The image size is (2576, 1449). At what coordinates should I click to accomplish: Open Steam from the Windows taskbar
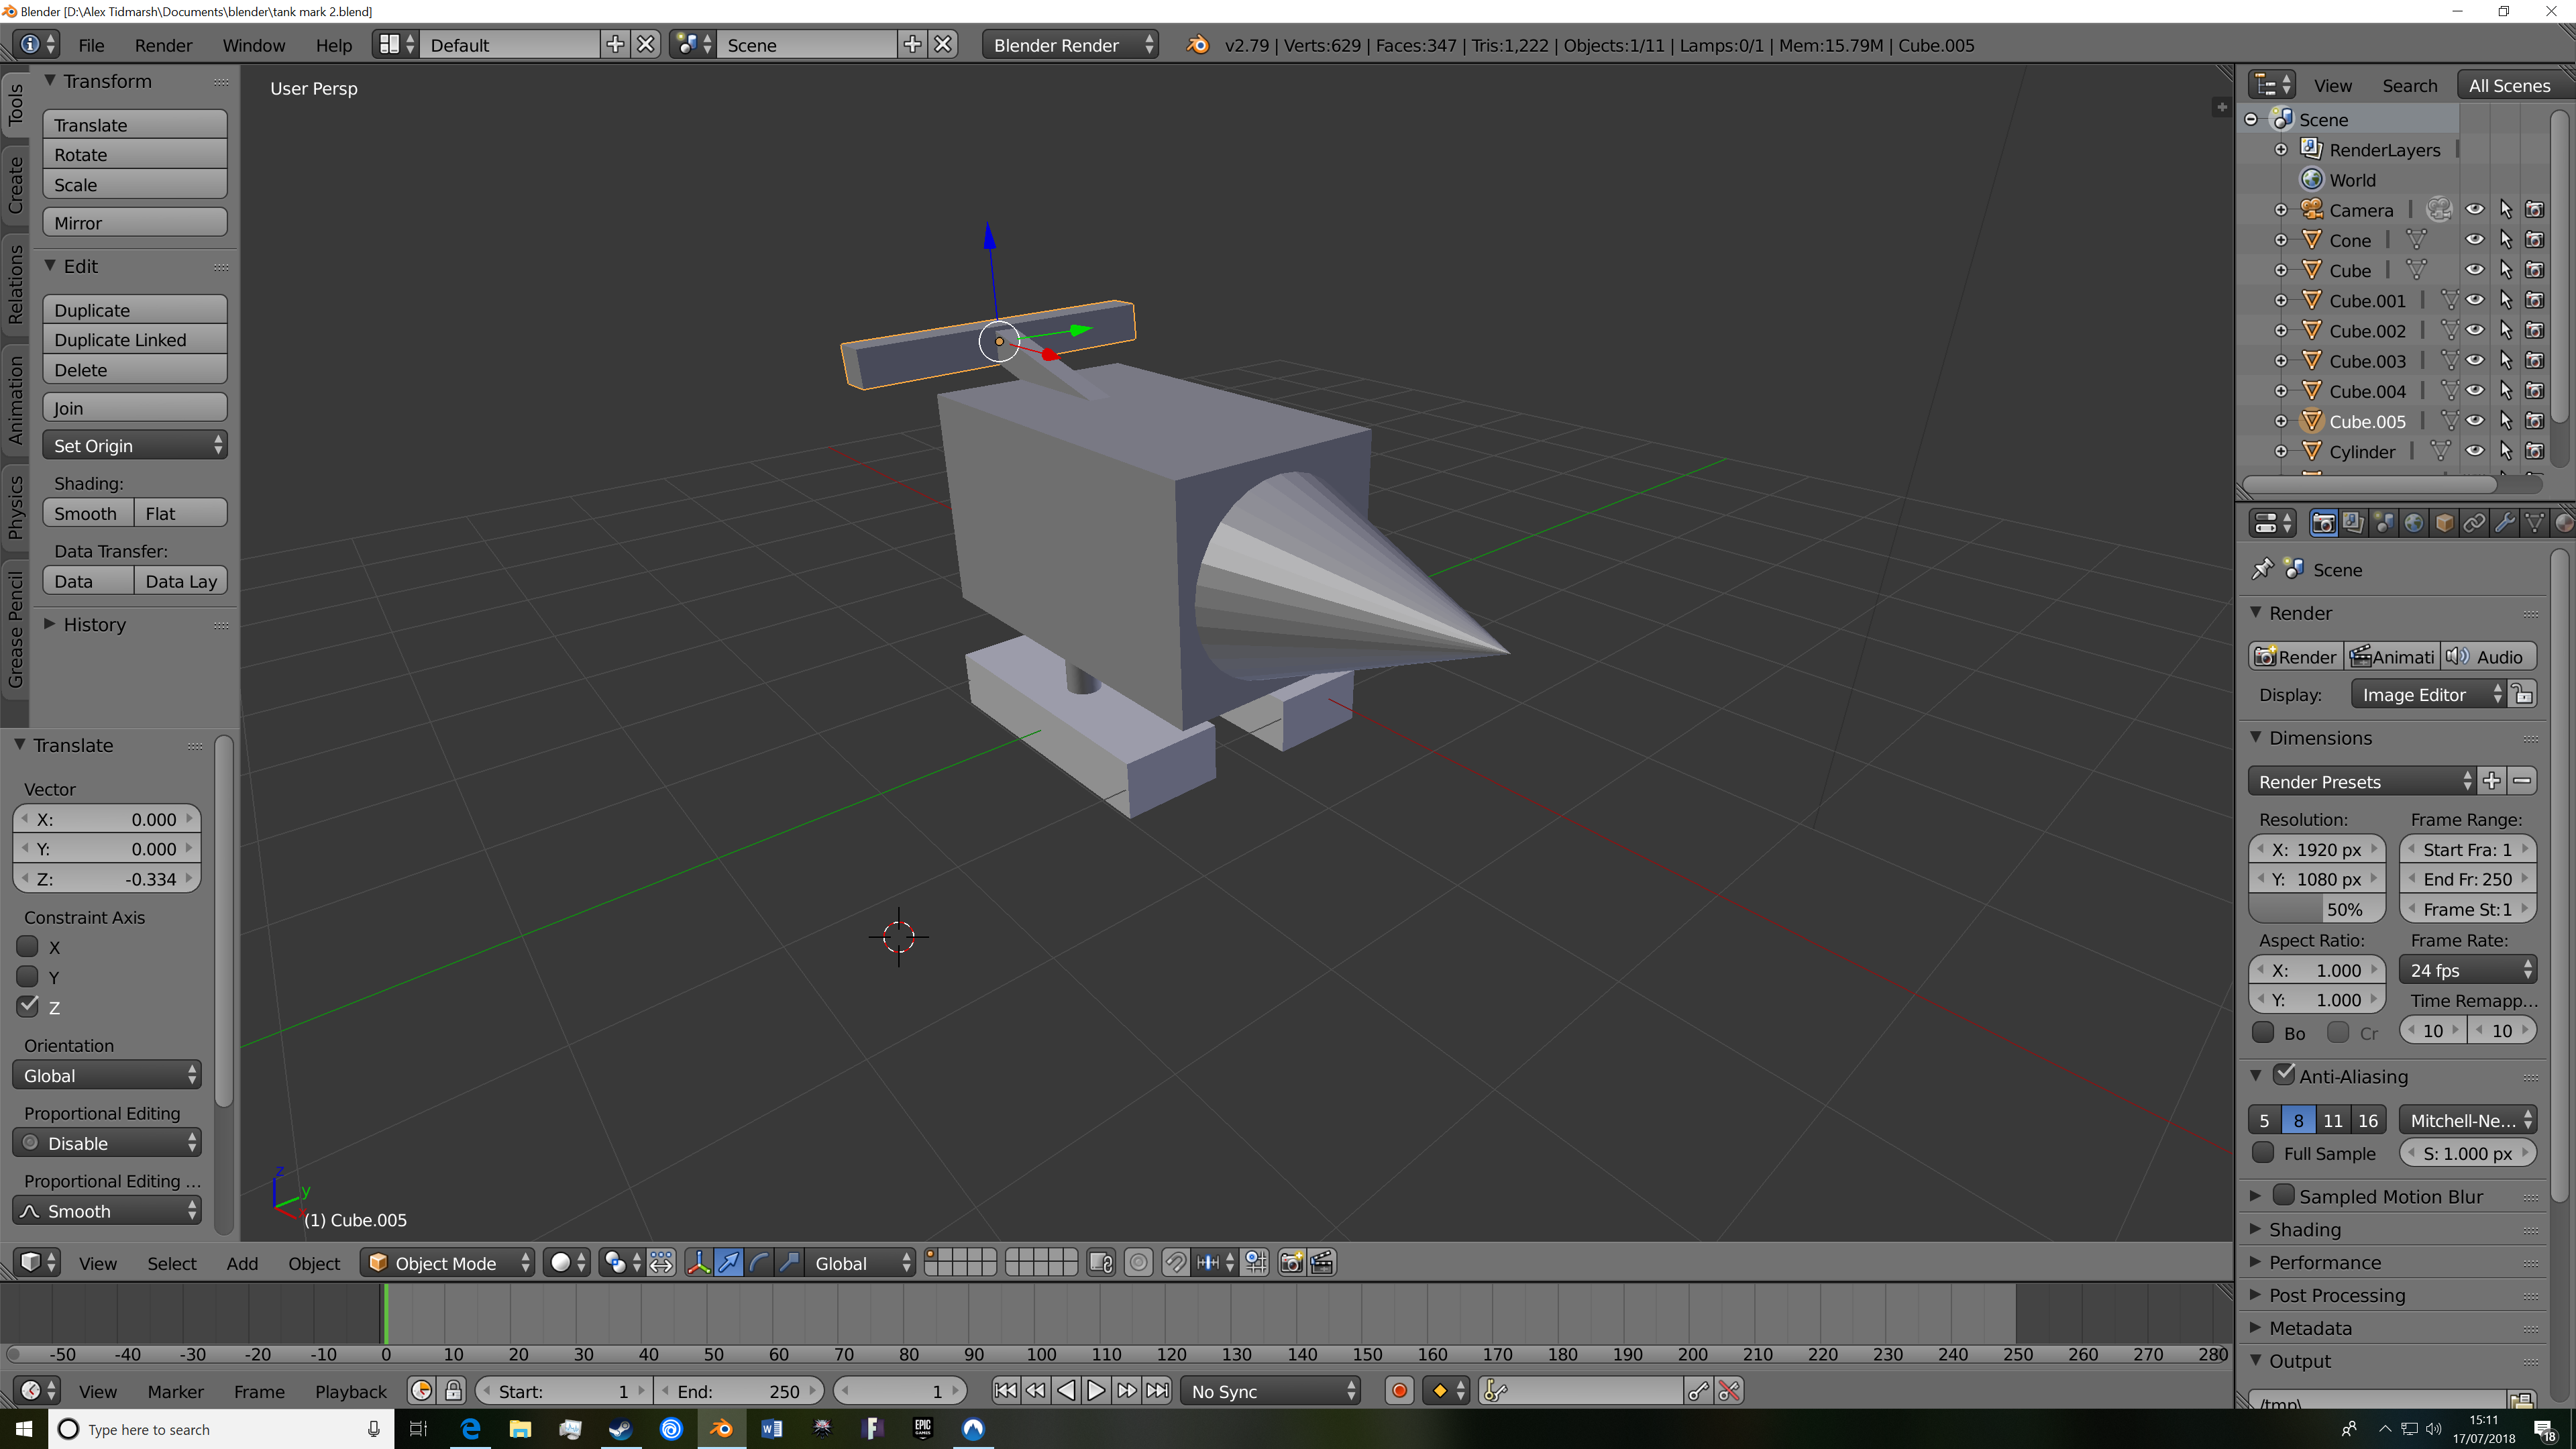click(620, 1429)
